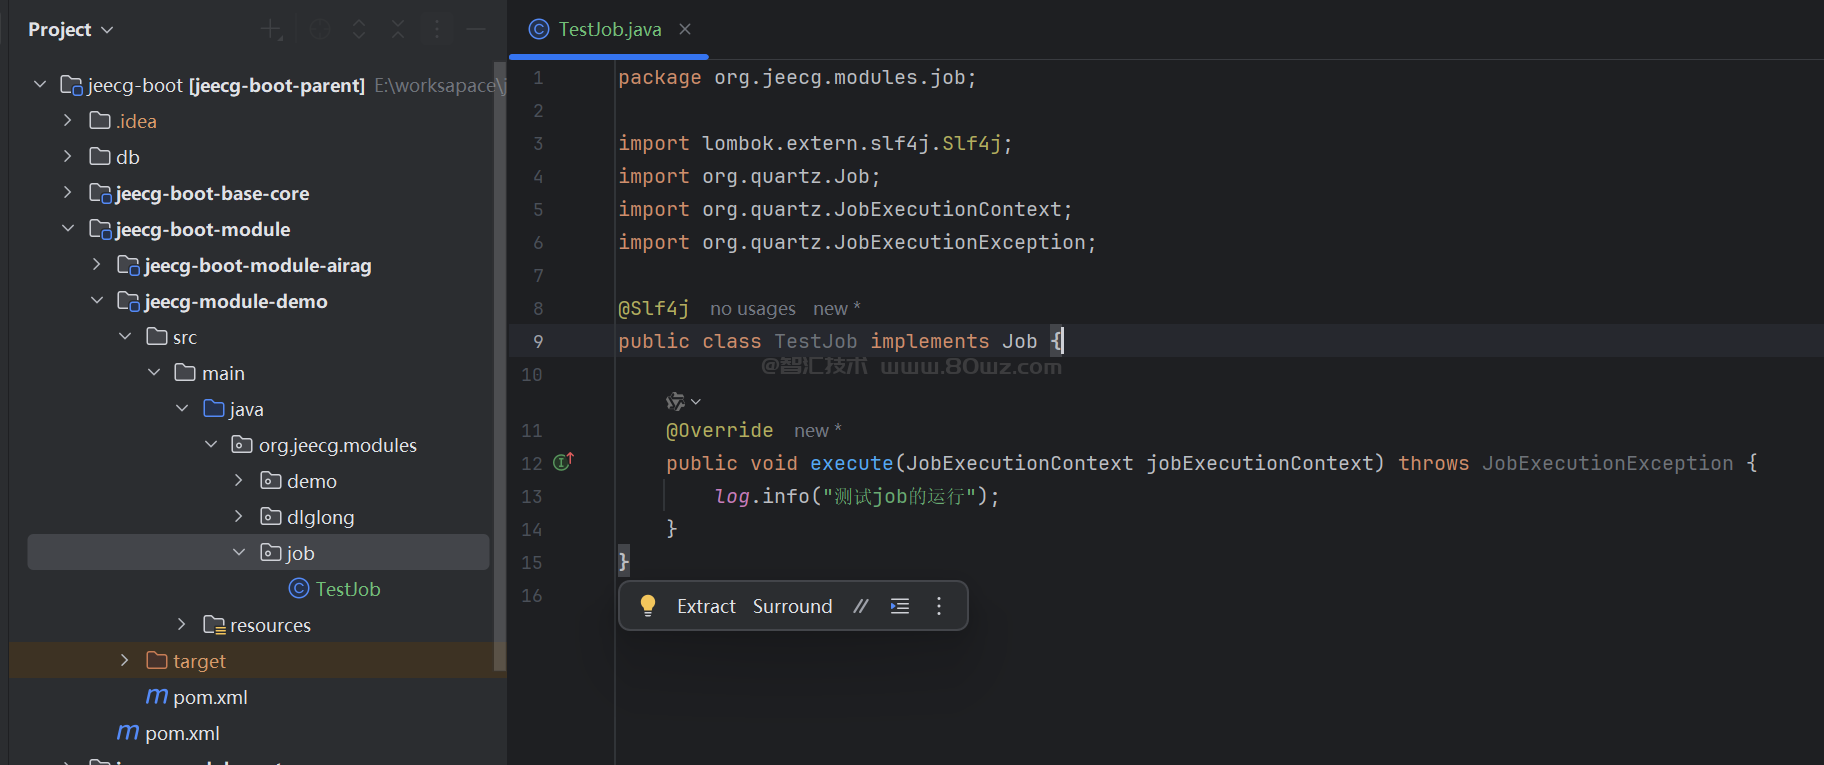Click the 'no usages' inlay hint
The height and width of the screenshot is (765, 1824).
(x=753, y=309)
